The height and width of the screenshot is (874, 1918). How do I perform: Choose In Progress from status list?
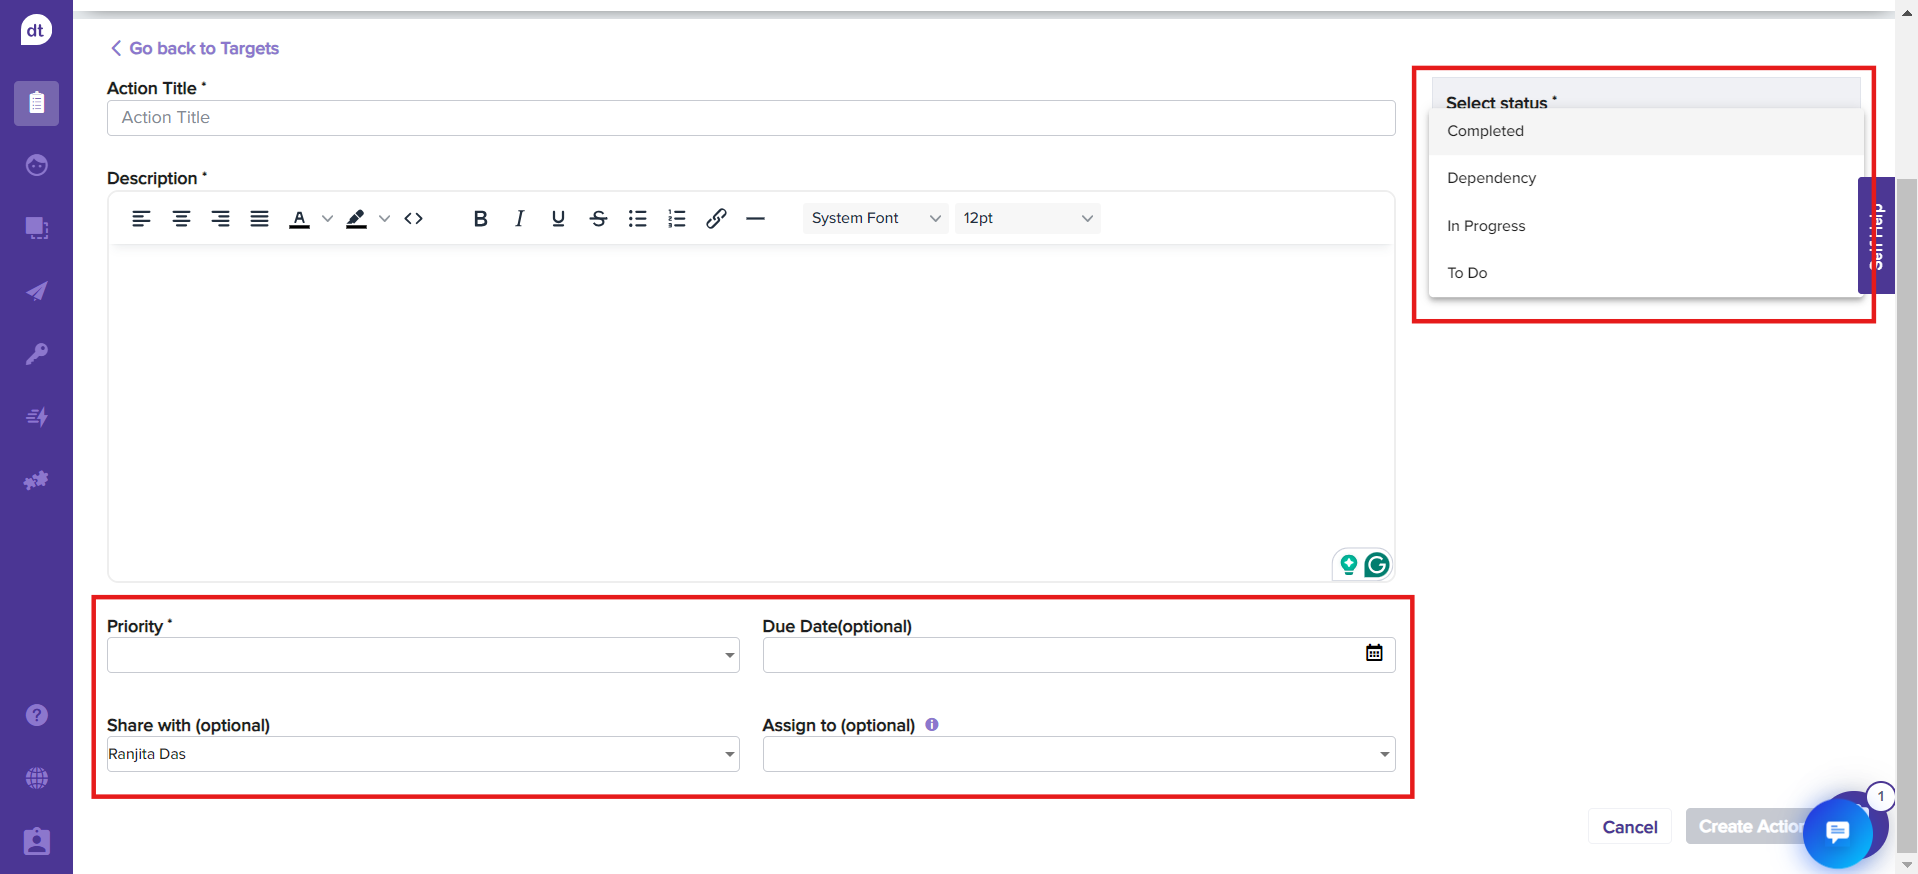tap(1486, 226)
